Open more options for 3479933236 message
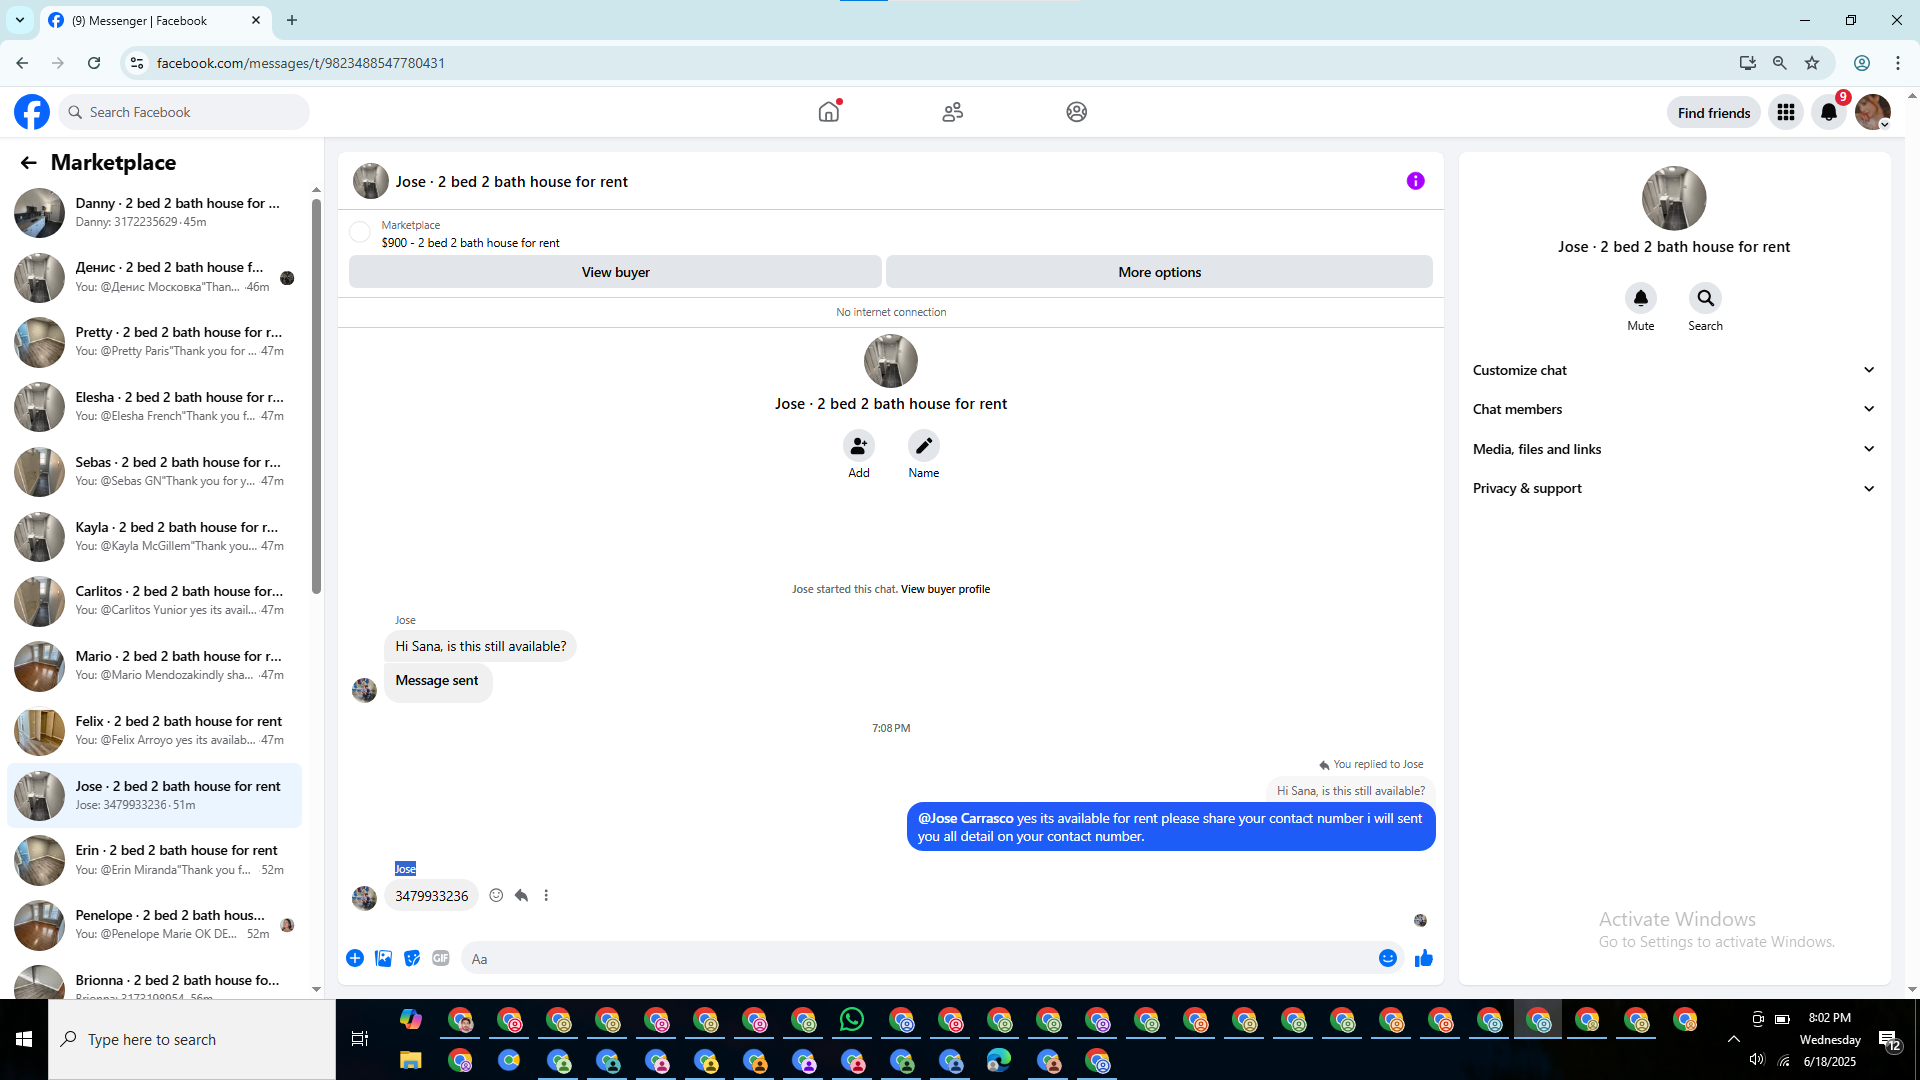The image size is (1920, 1080). tap(546, 895)
